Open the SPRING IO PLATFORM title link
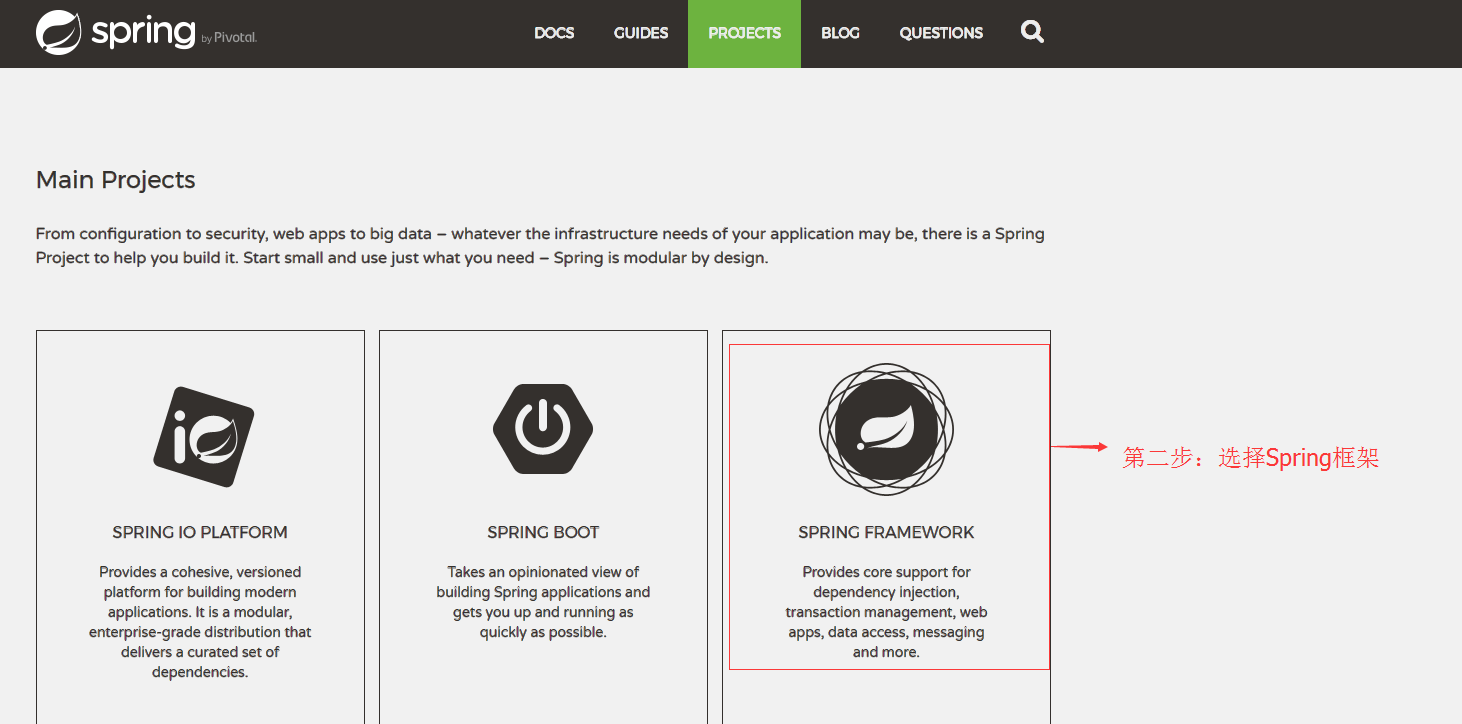 click(x=200, y=532)
